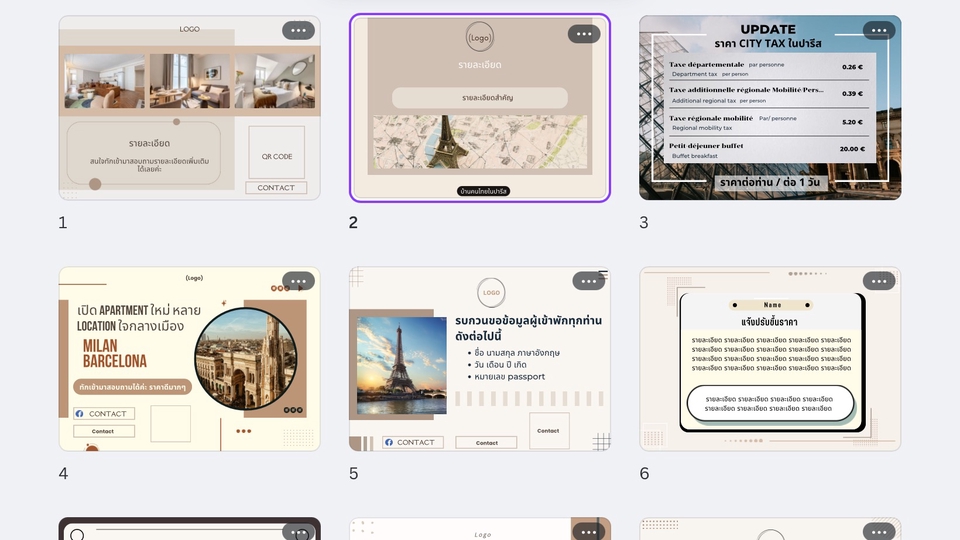The width and height of the screenshot is (960, 540).
Task: Open more options on page 6 thumbnail
Action: [x=879, y=282]
